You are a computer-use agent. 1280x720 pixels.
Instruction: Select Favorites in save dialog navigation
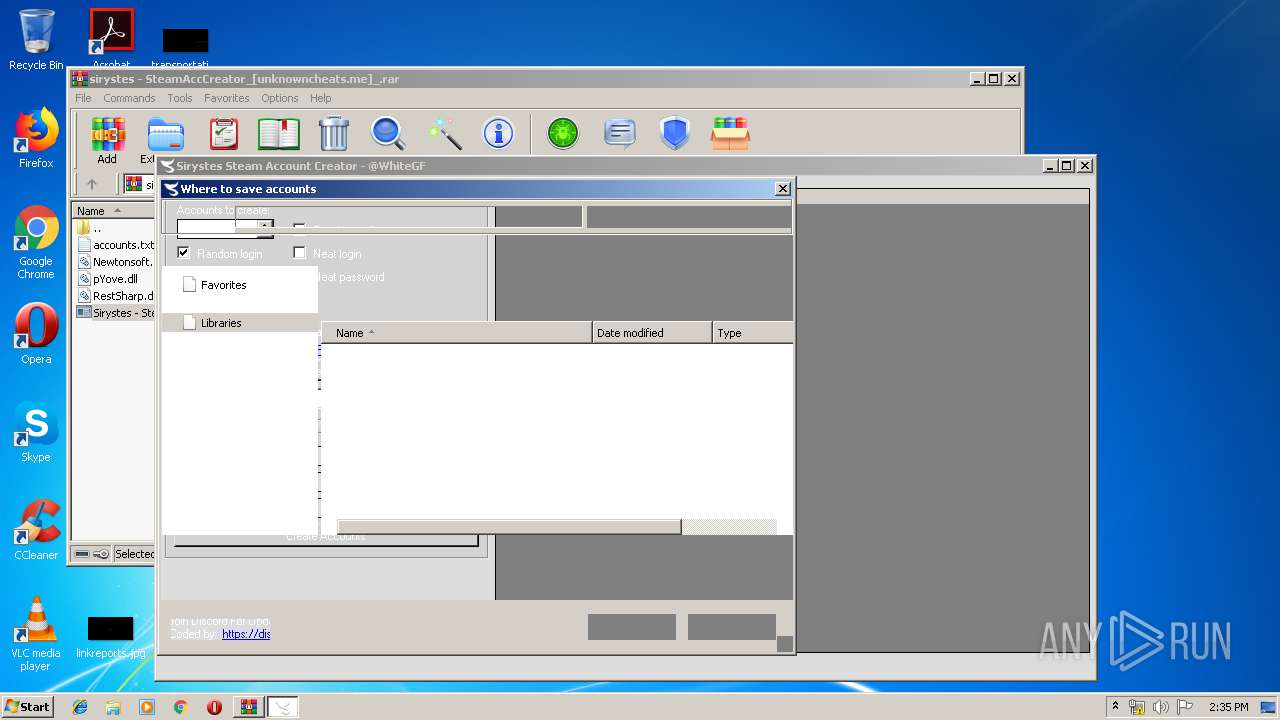pyautogui.click(x=223, y=285)
